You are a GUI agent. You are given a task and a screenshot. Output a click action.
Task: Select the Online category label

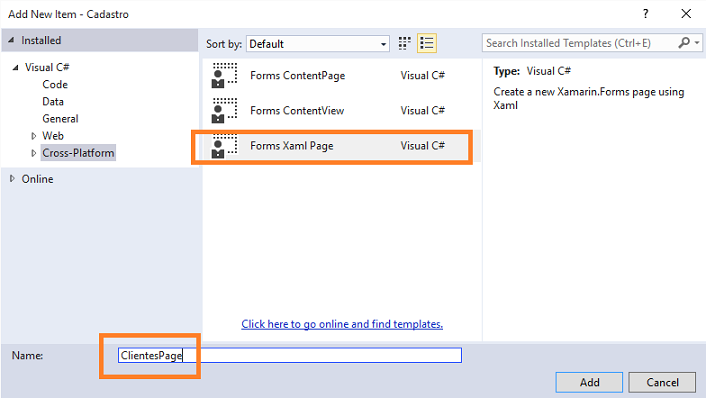click(x=37, y=179)
